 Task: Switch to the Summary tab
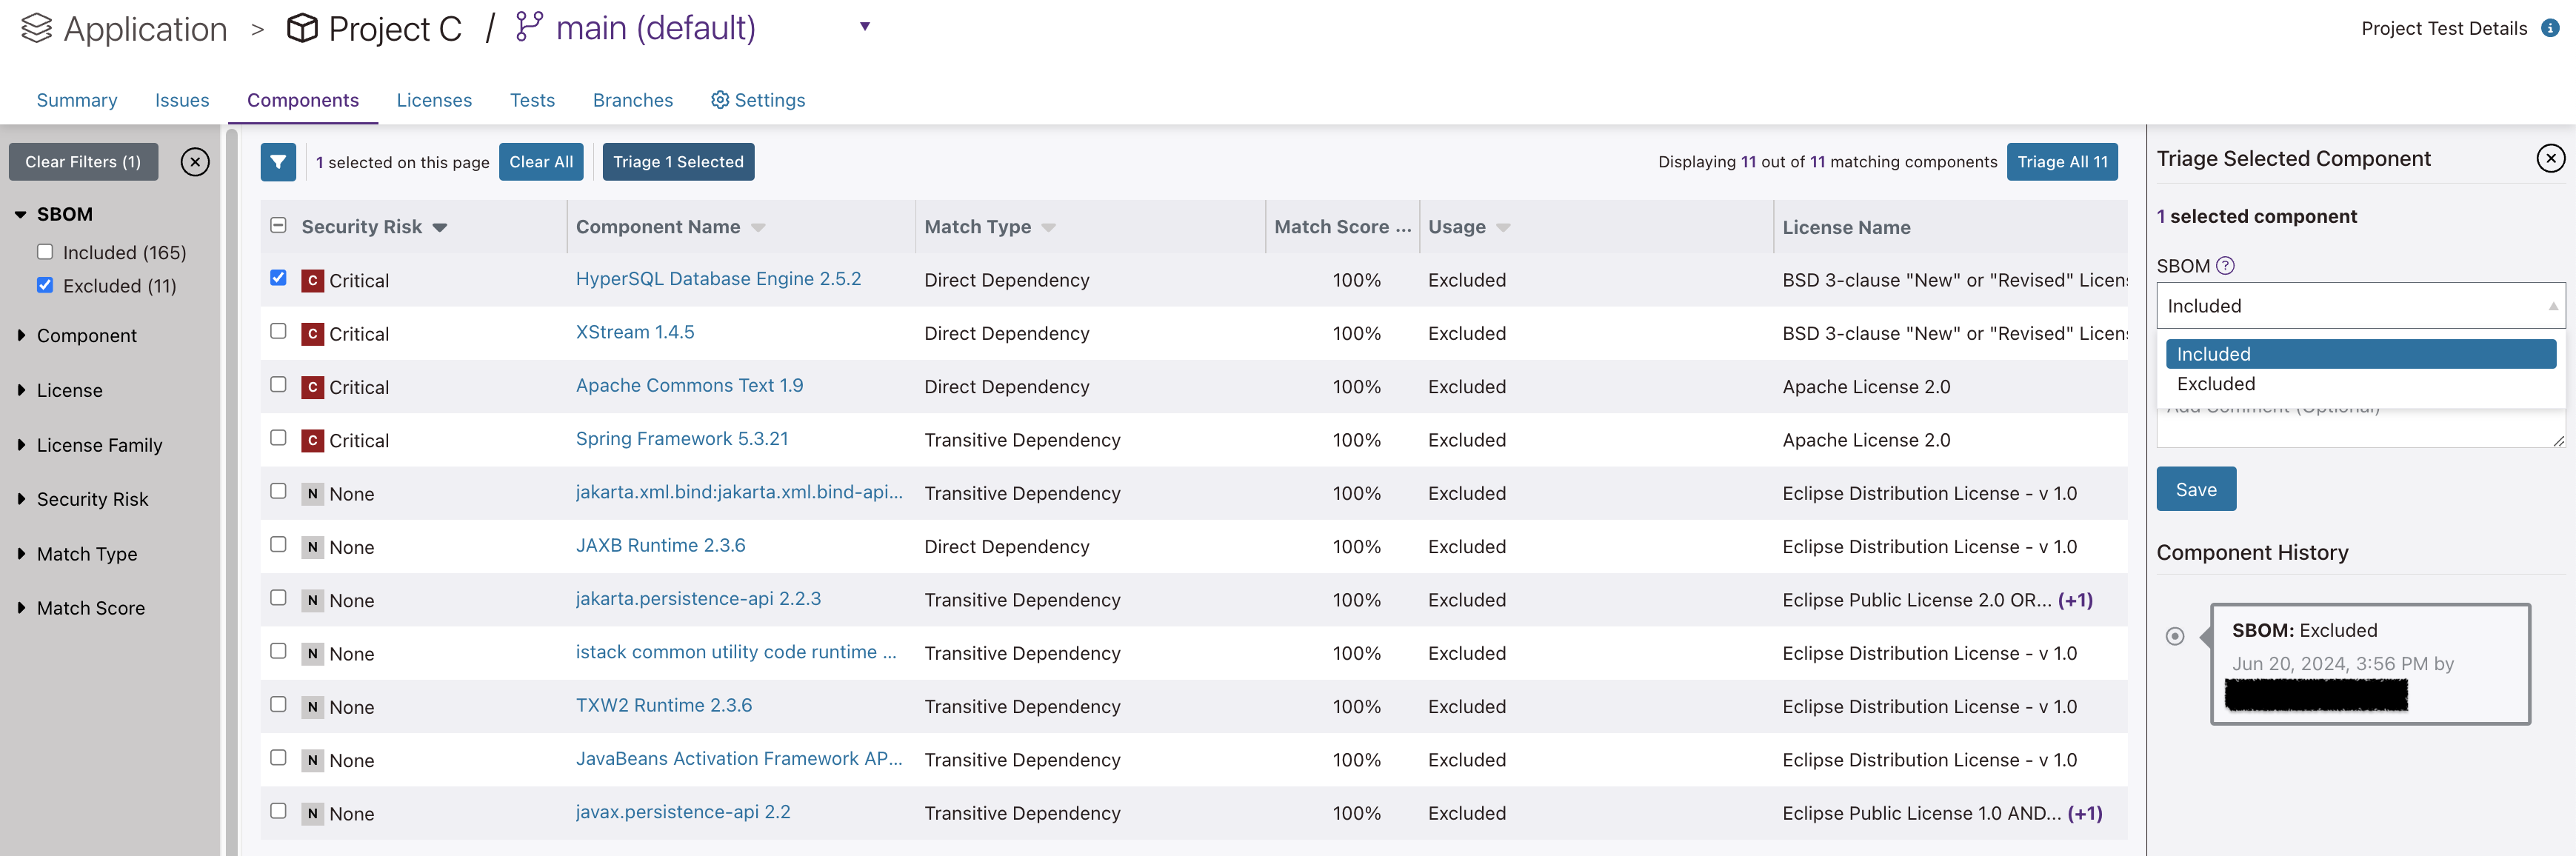(77, 100)
